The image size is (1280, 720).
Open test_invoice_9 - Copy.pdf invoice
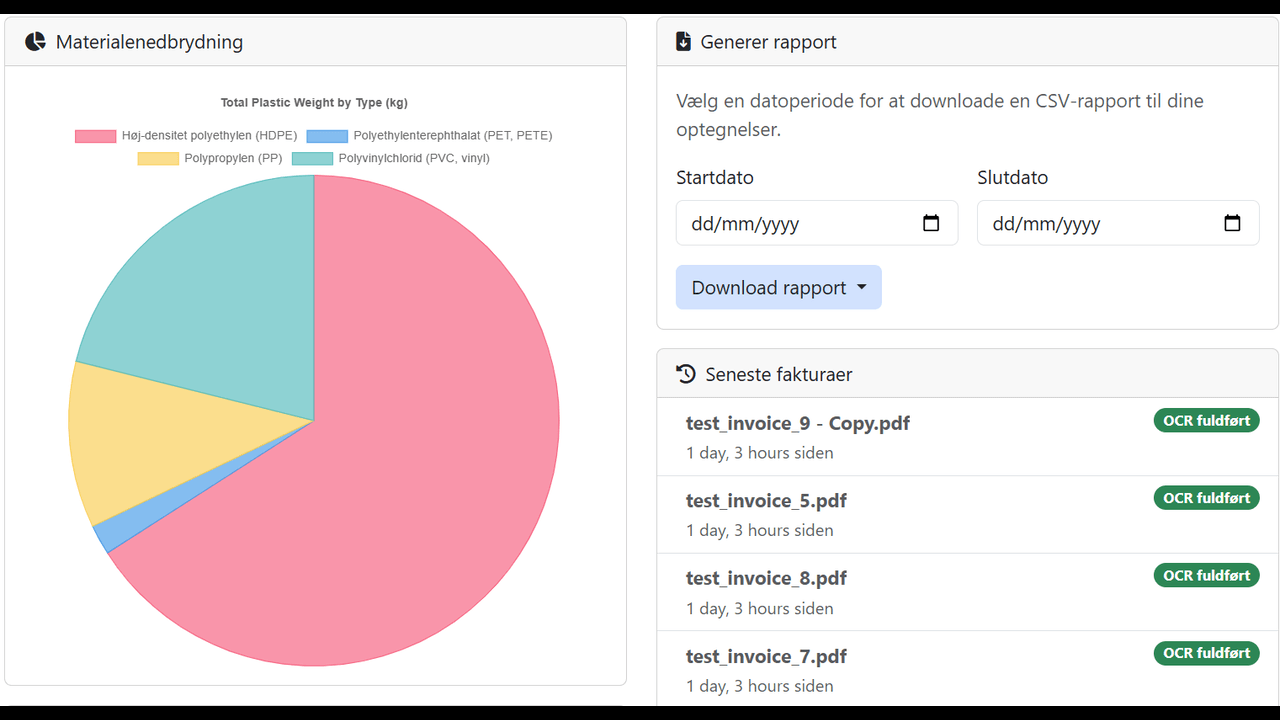pyautogui.click(x=797, y=423)
